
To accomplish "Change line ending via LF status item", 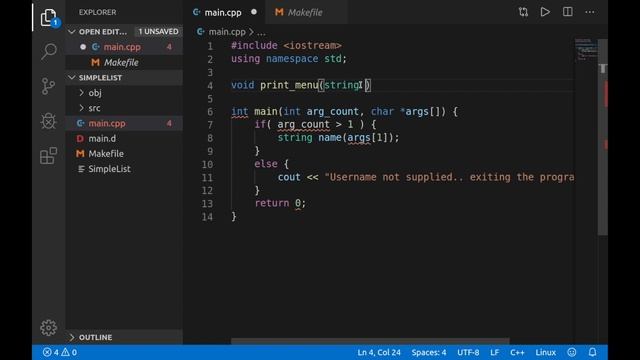I will pyautogui.click(x=494, y=352).
